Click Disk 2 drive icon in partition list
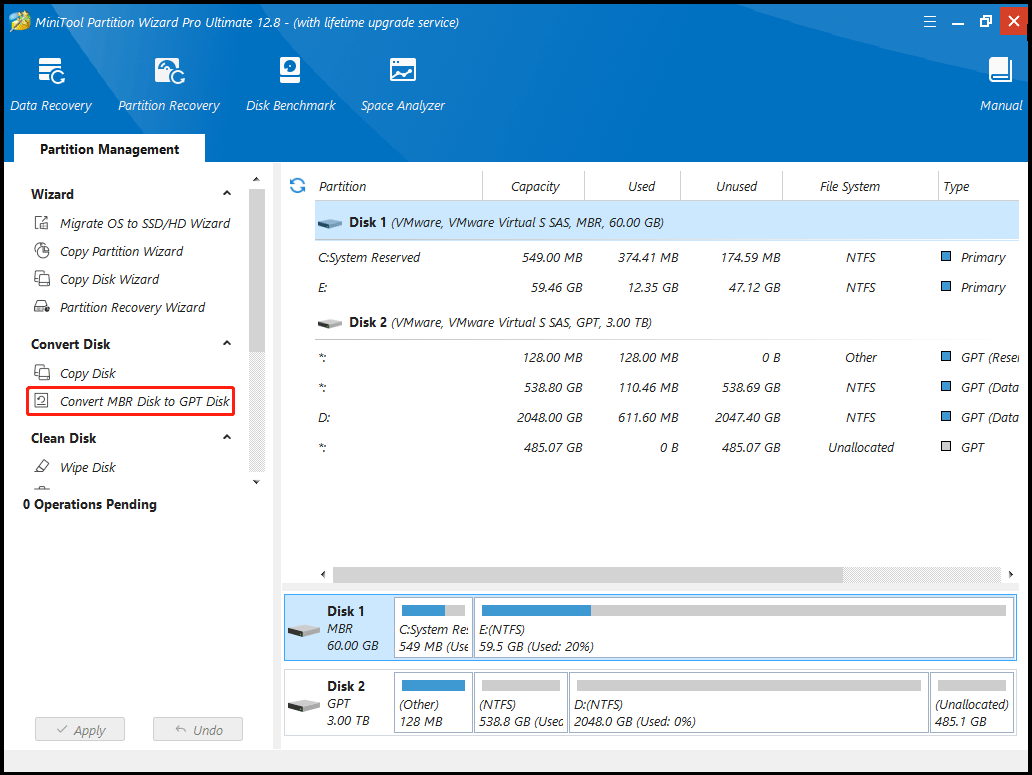This screenshot has height=775, width=1032. point(329,324)
